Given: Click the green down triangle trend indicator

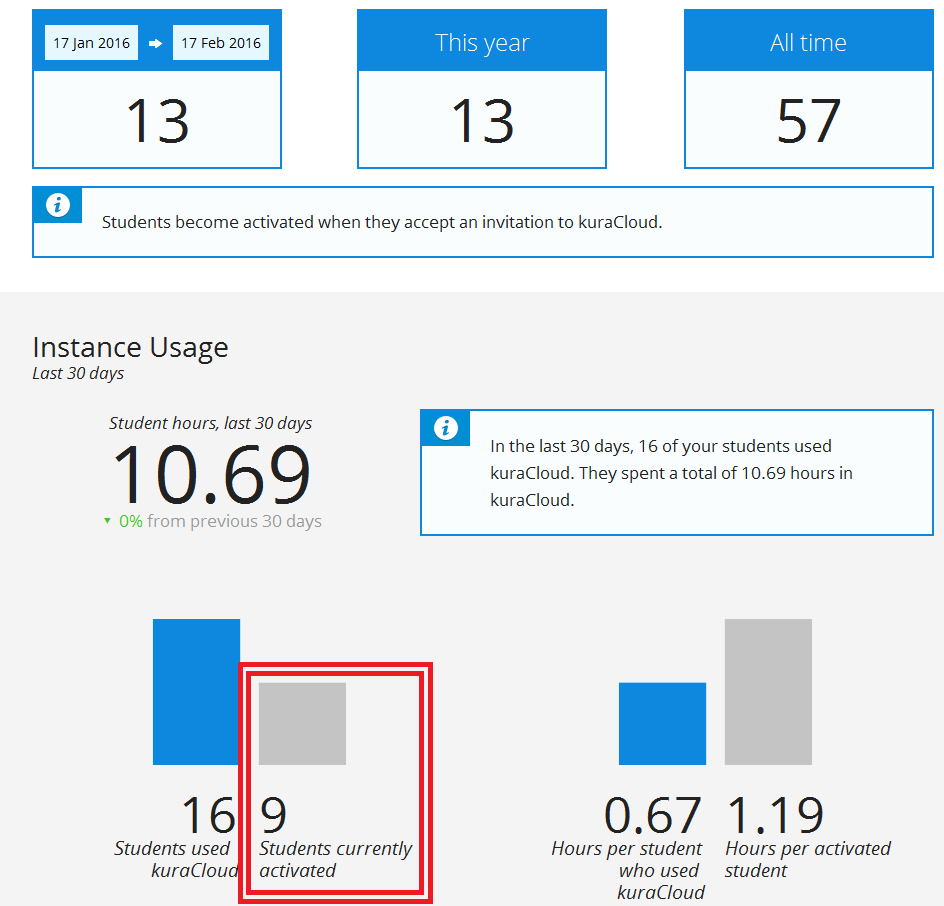Looking at the screenshot, I should (x=108, y=521).
